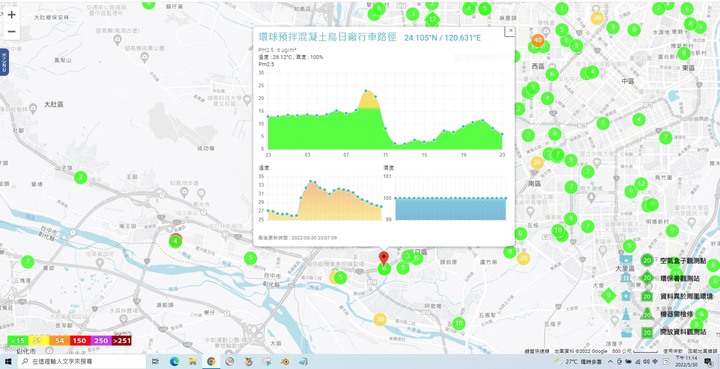This screenshot has width=720, height=369.
Task: Click the PM2.5 chart peak area
Action: point(368,100)
